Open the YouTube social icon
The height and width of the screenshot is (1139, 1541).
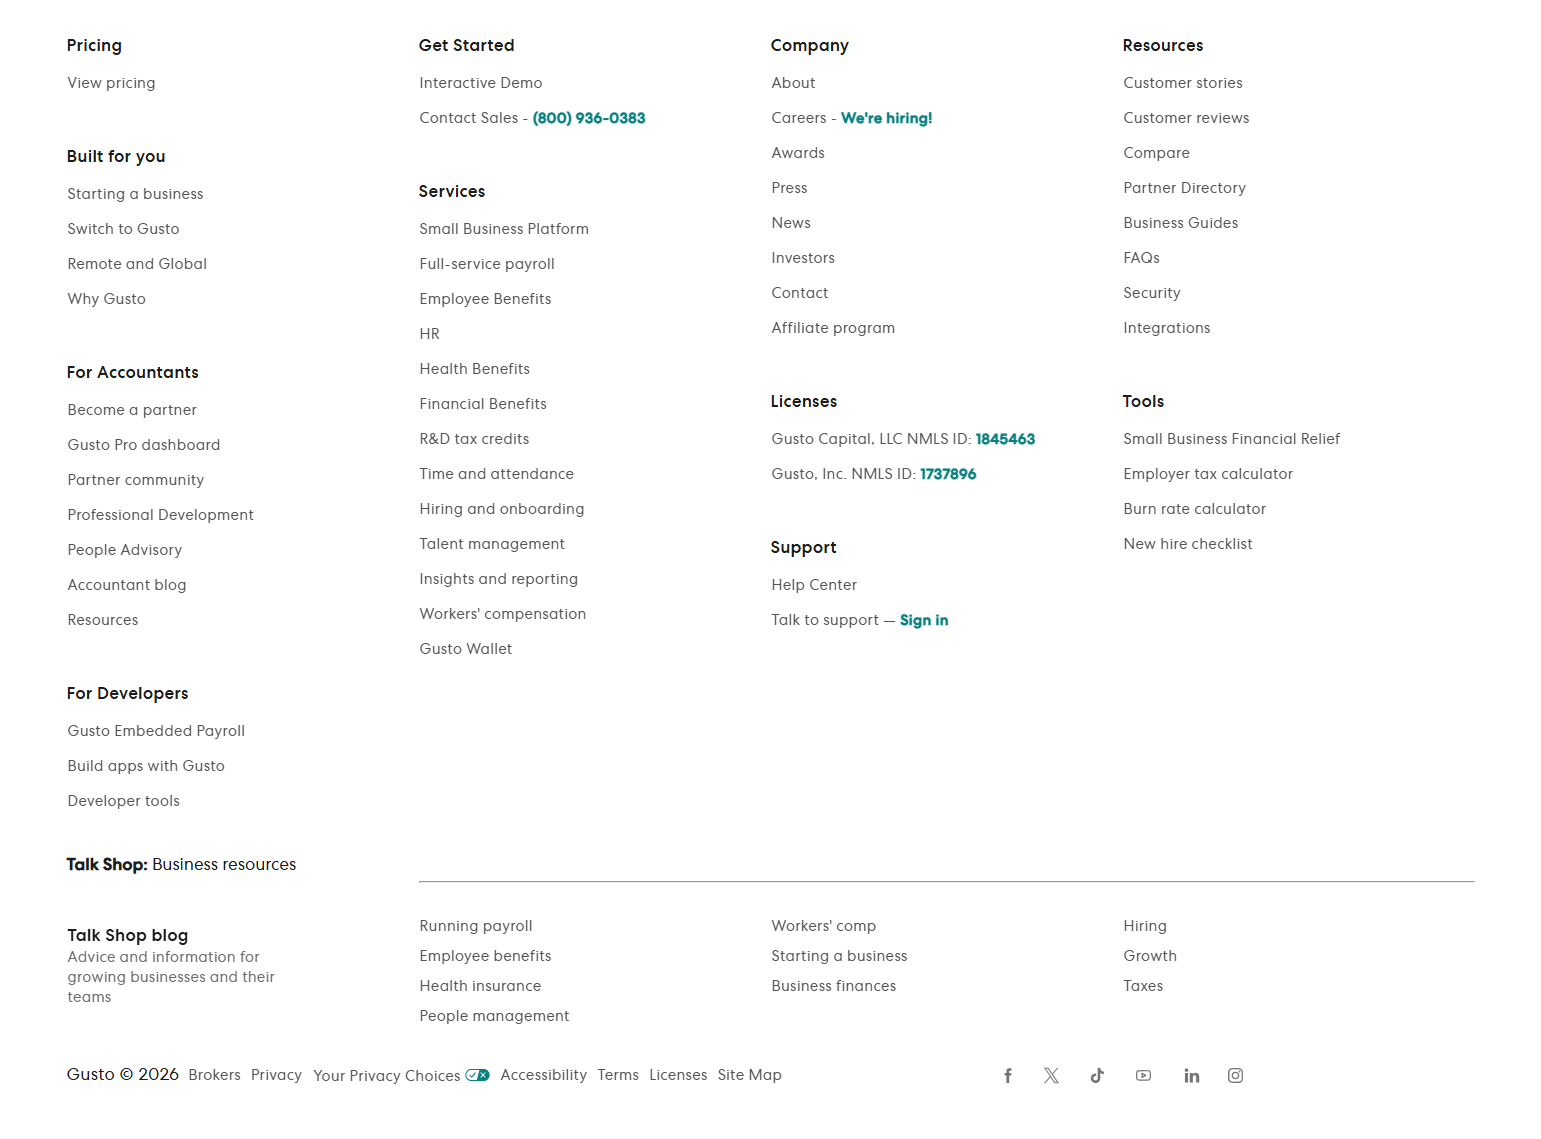pos(1143,1076)
